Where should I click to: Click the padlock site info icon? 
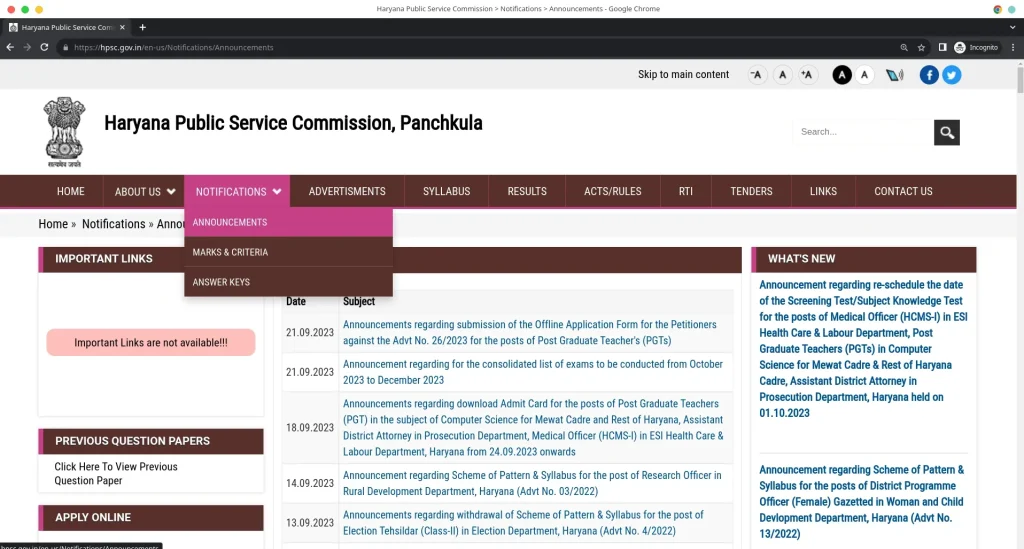point(65,48)
